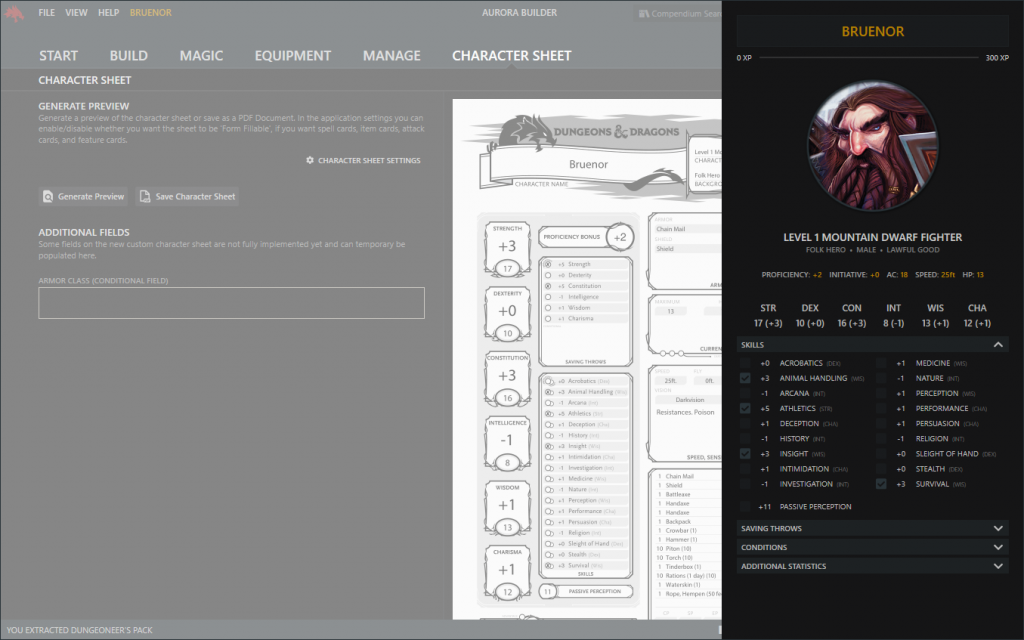Toggle the Athletics skill checkbox
The image size is (1024, 640).
pos(745,408)
